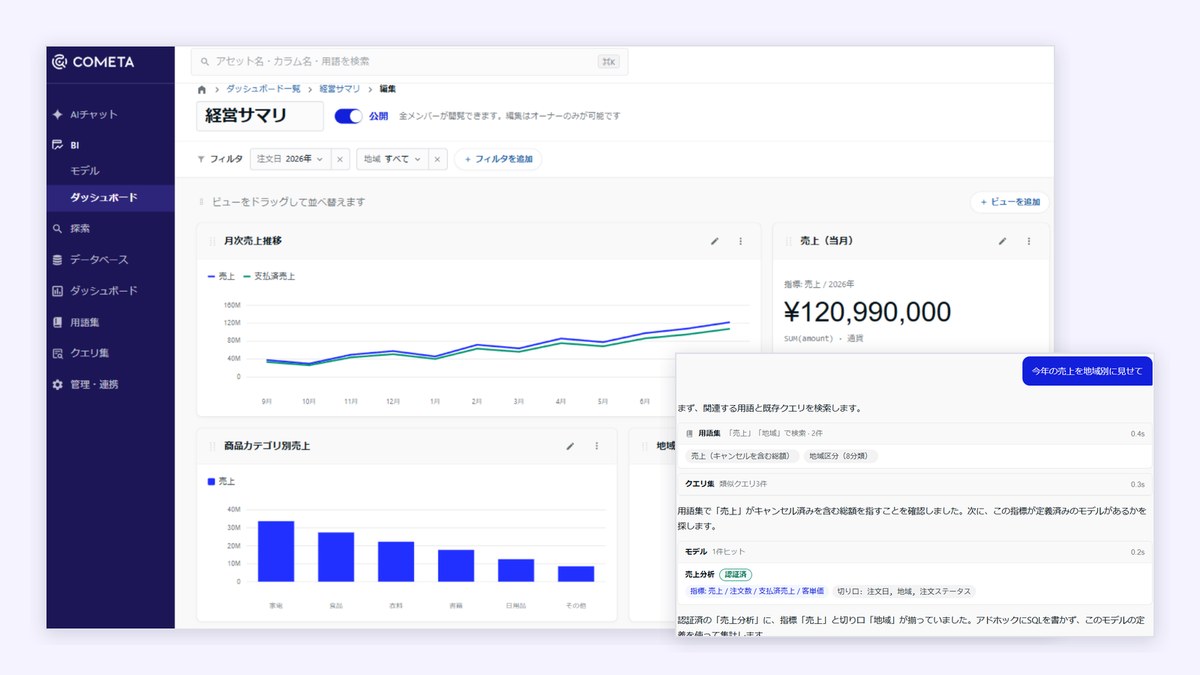This screenshot has height=675, width=1200.
Task: Click the drag handle of 月次売上推移
Action: (x=212, y=241)
